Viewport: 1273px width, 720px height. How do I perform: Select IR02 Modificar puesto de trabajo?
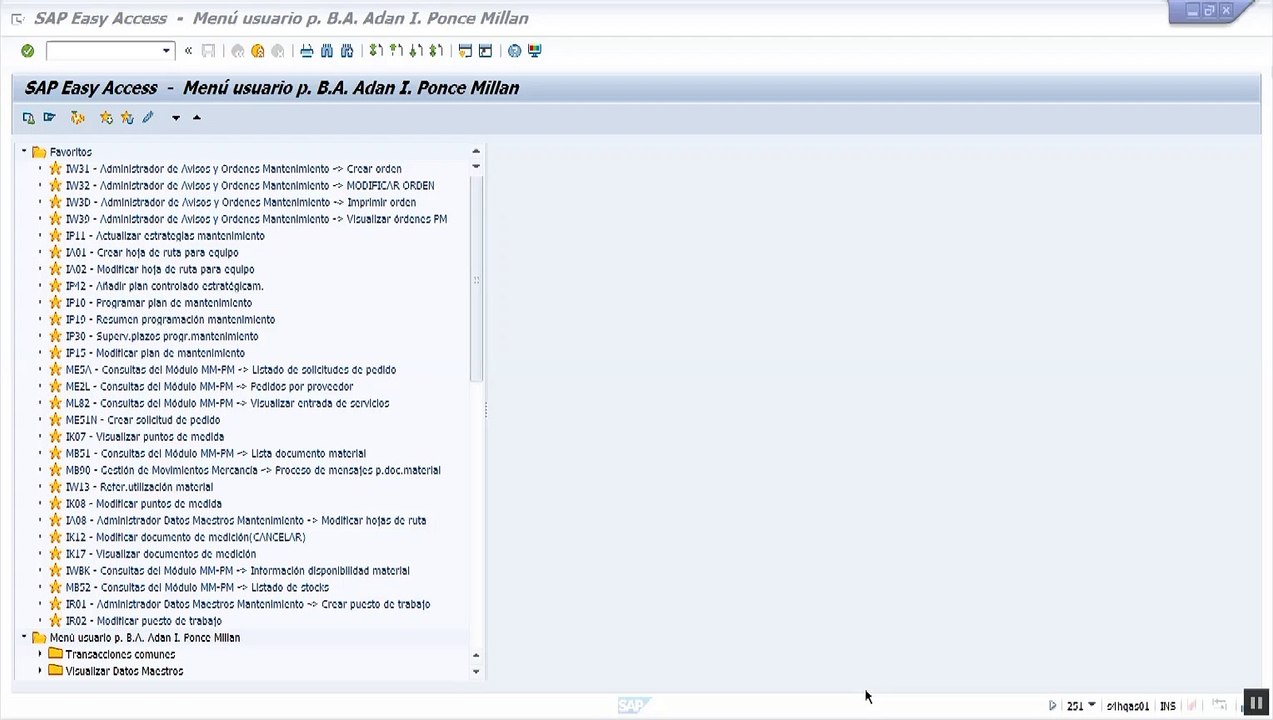point(143,621)
